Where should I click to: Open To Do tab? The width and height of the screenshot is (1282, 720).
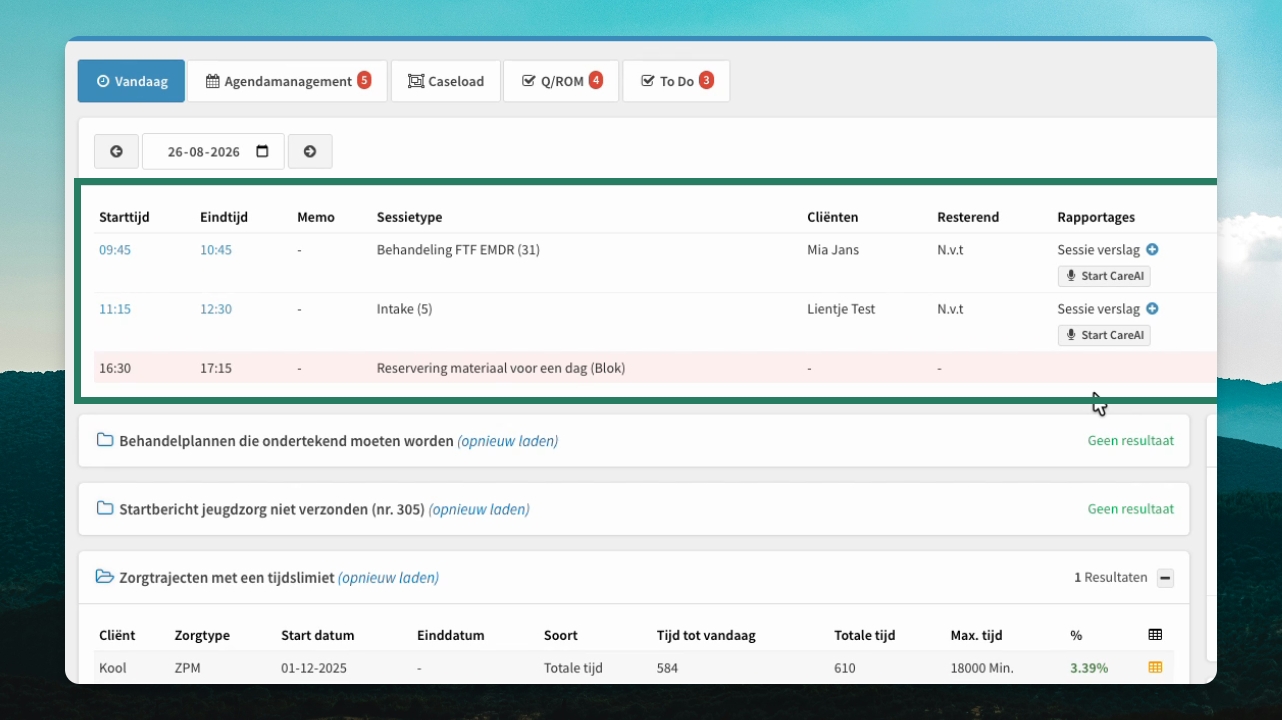(676, 81)
